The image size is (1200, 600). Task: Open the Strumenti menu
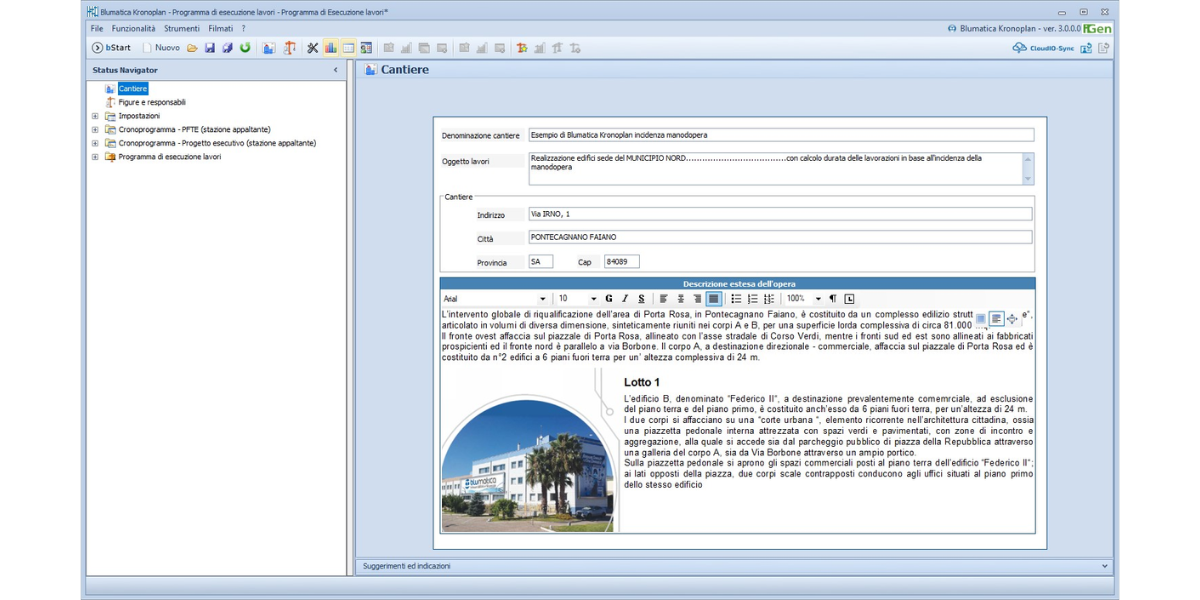click(x=182, y=29)
